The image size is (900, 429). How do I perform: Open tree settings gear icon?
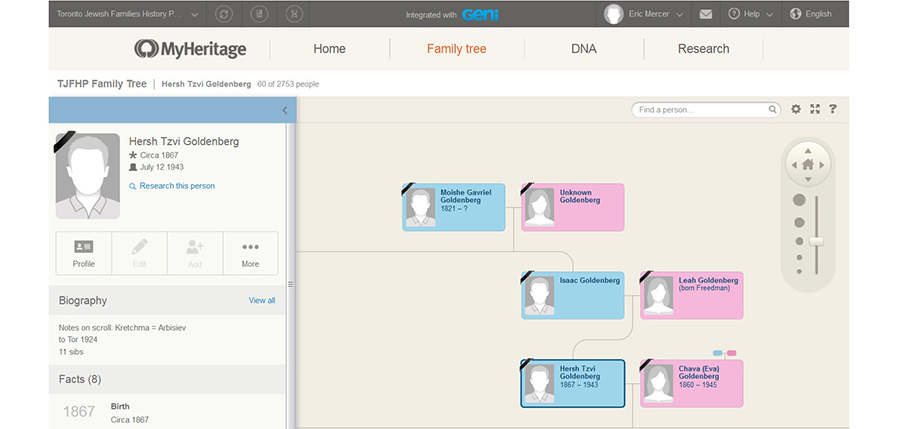tap(796, 109)
